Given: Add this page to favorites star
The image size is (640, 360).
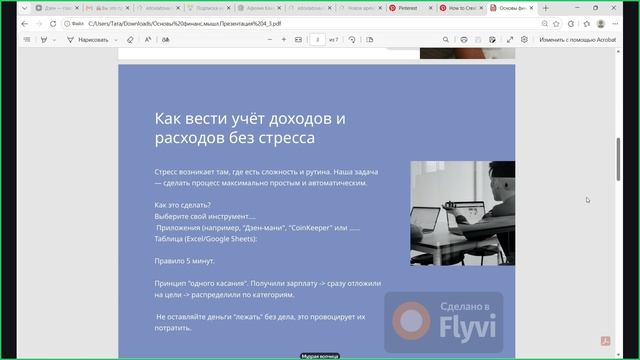Looking at the screenshot, I should (x=556, y=24).
